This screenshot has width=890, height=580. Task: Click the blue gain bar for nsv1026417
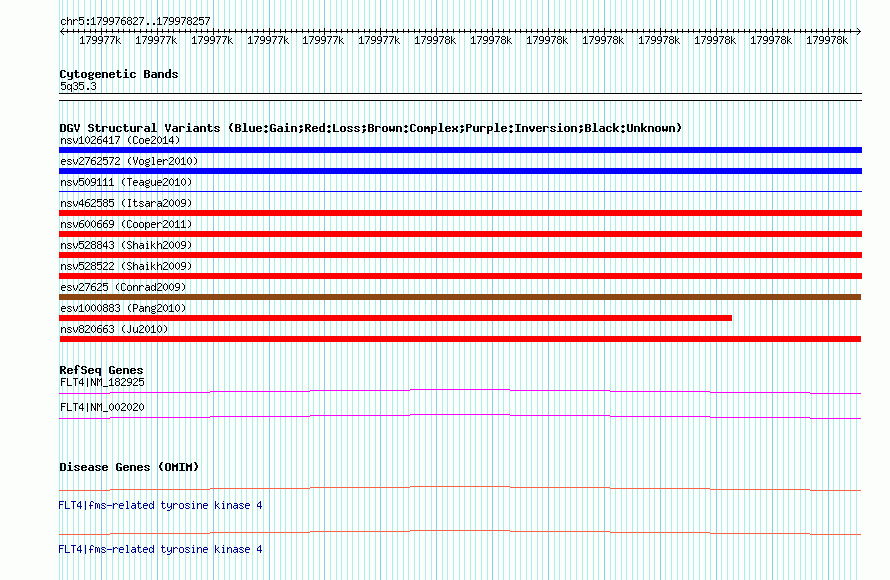click(x=460, y=150)
